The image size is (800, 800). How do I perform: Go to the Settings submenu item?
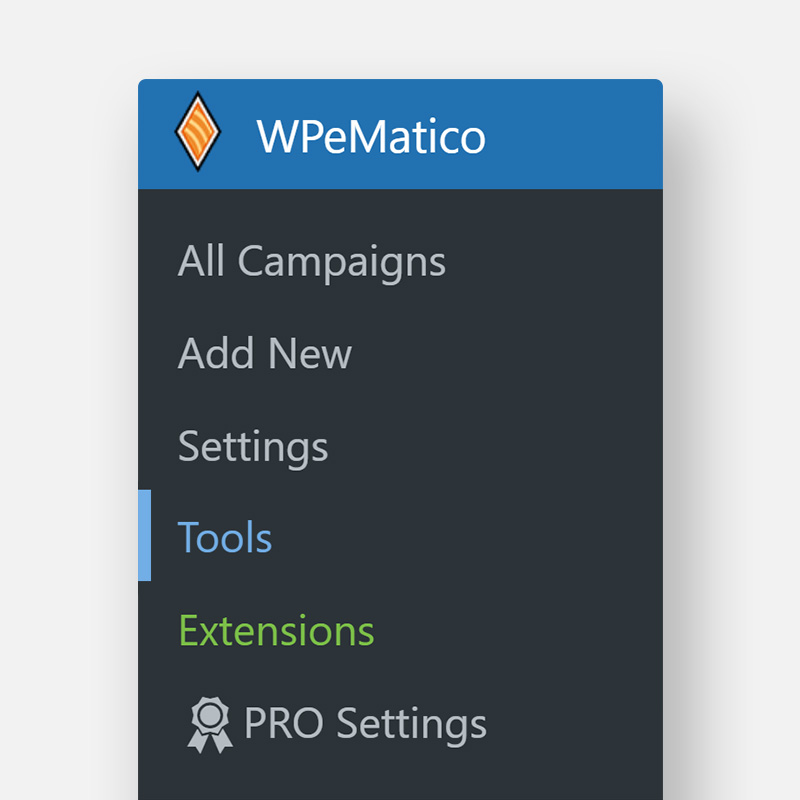[x=253, y=446]
